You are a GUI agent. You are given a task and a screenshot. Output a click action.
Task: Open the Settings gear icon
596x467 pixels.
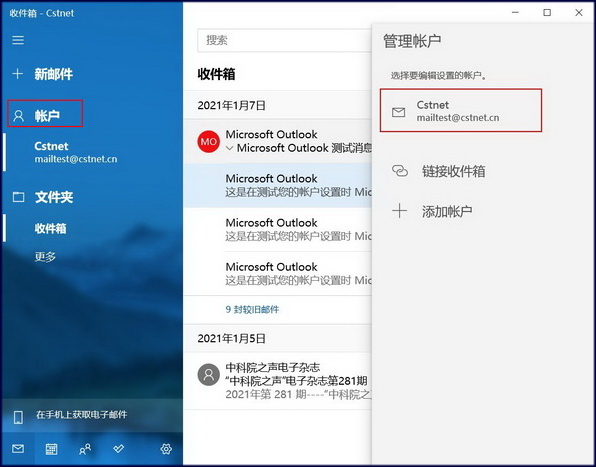pos(166,449)
